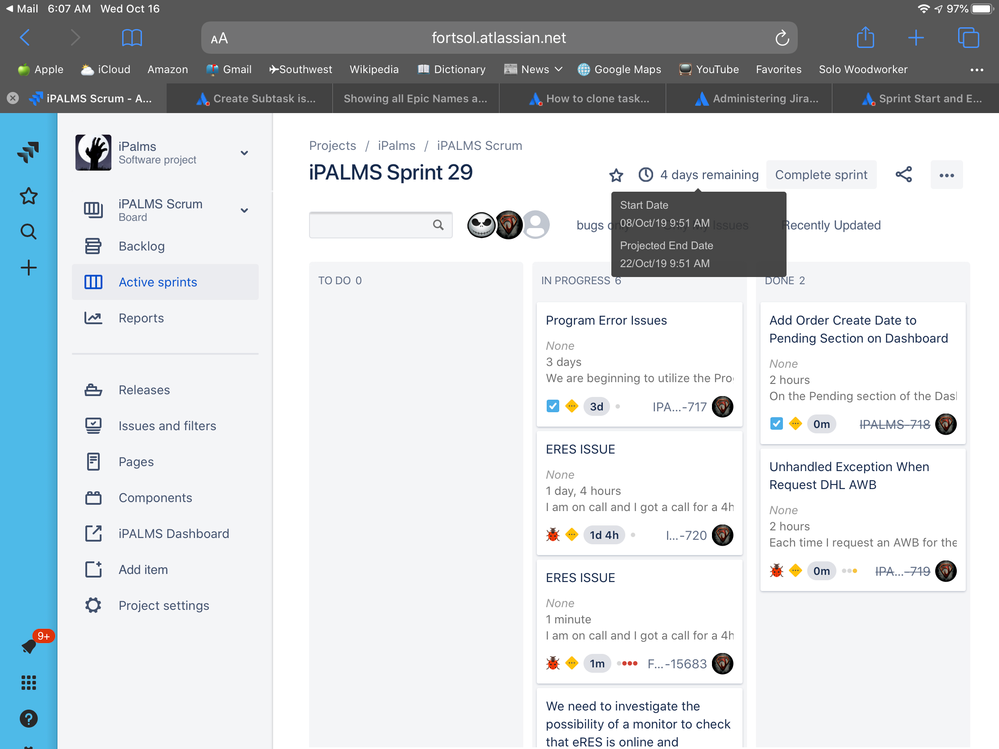This screenshot has width=999, height=749.
Task: Open iPALMS Dashboard shortcut
Action: 165,534
